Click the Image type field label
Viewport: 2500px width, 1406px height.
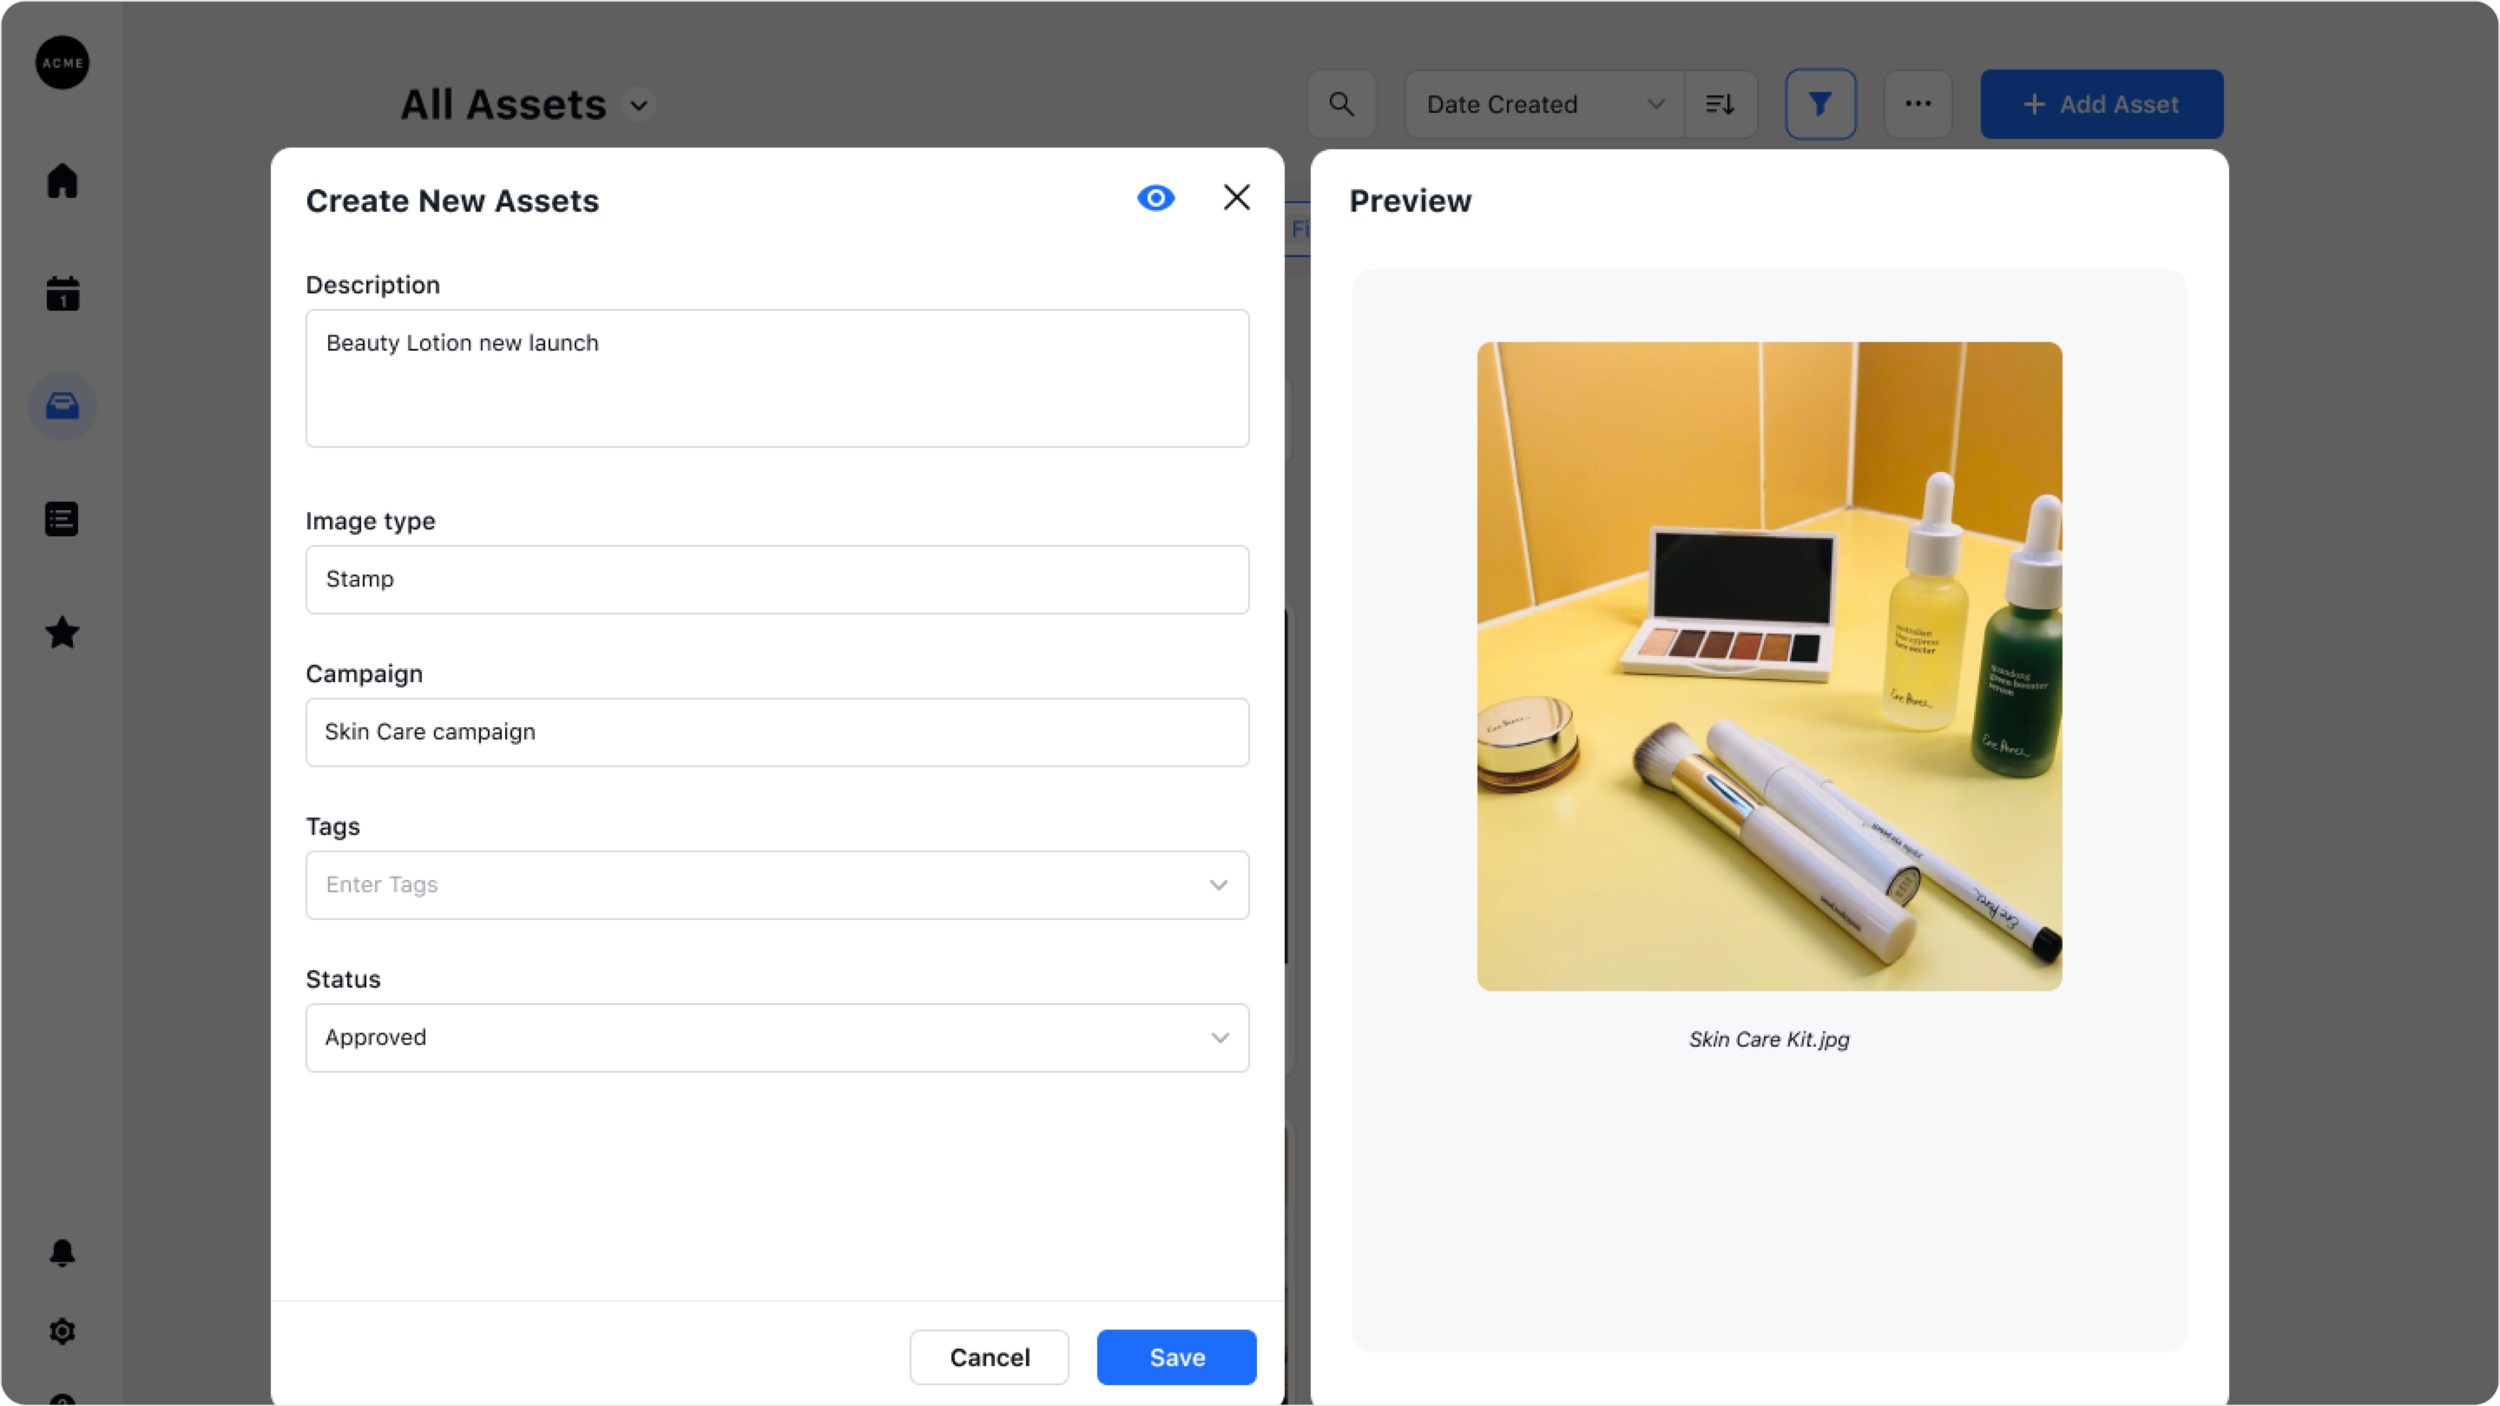[x=370, y=521]
